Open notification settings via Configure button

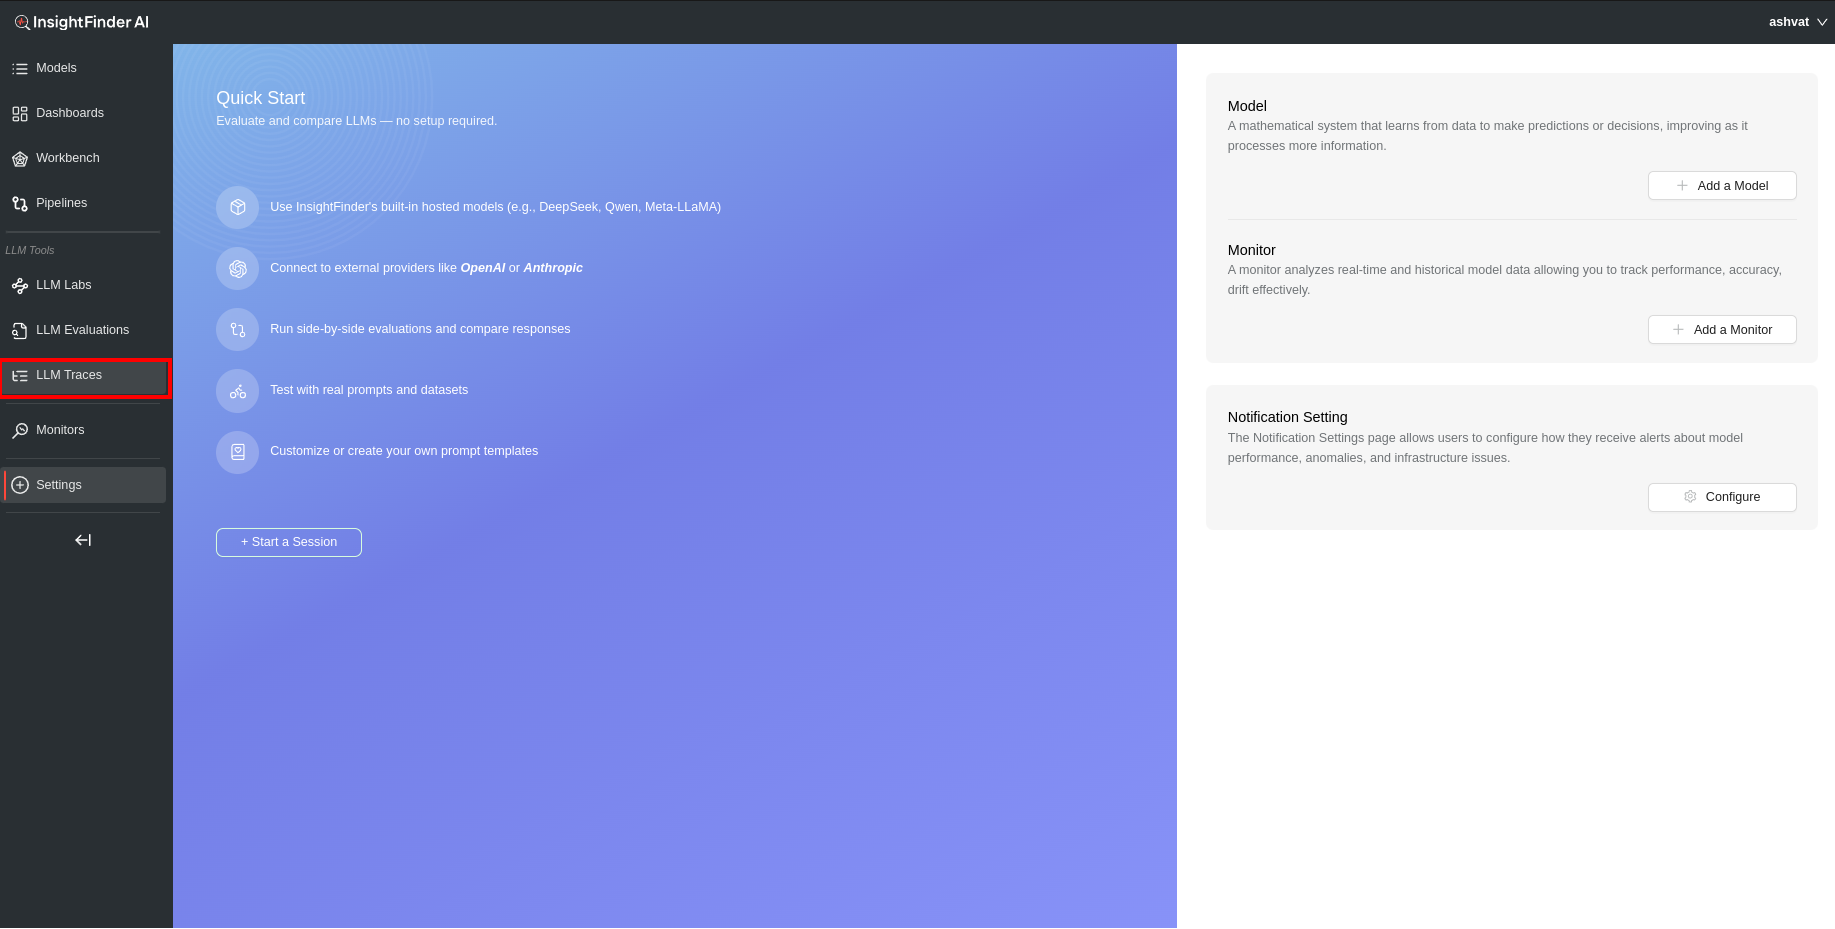coord(1721,497)
